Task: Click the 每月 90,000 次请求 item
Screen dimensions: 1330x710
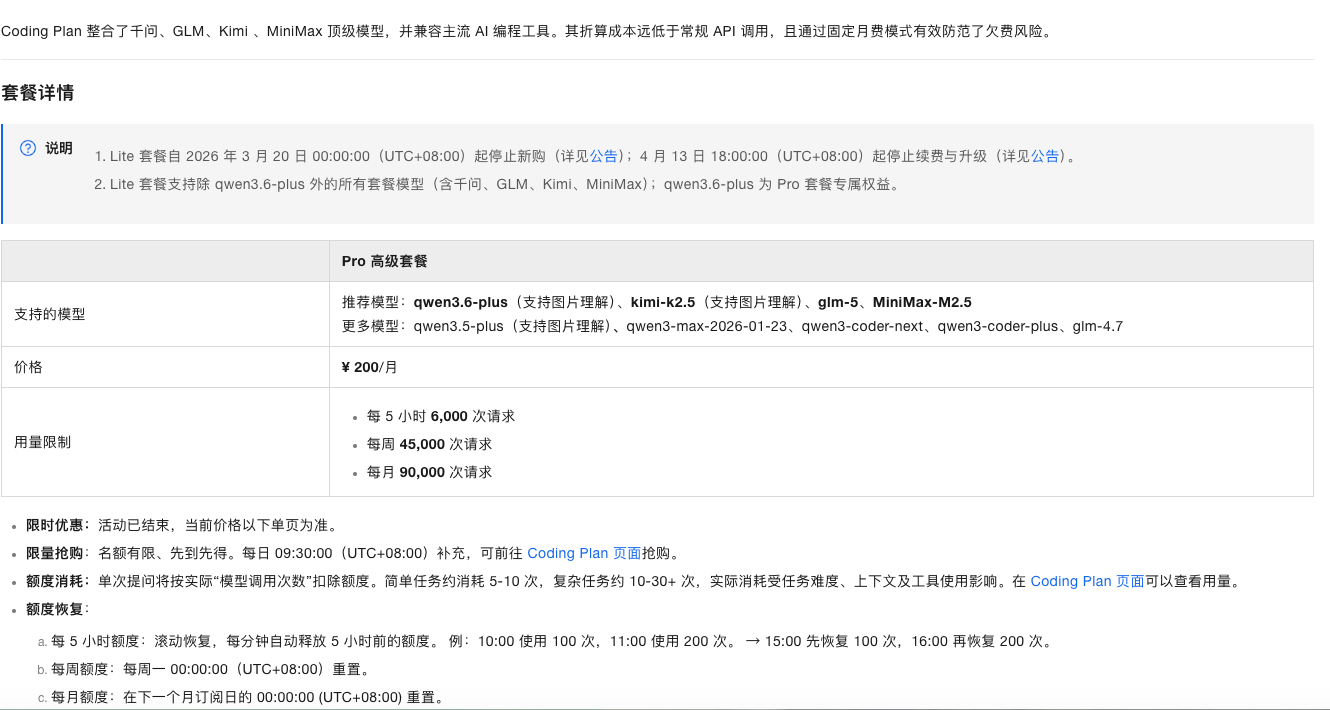Action: click(429, 472)
